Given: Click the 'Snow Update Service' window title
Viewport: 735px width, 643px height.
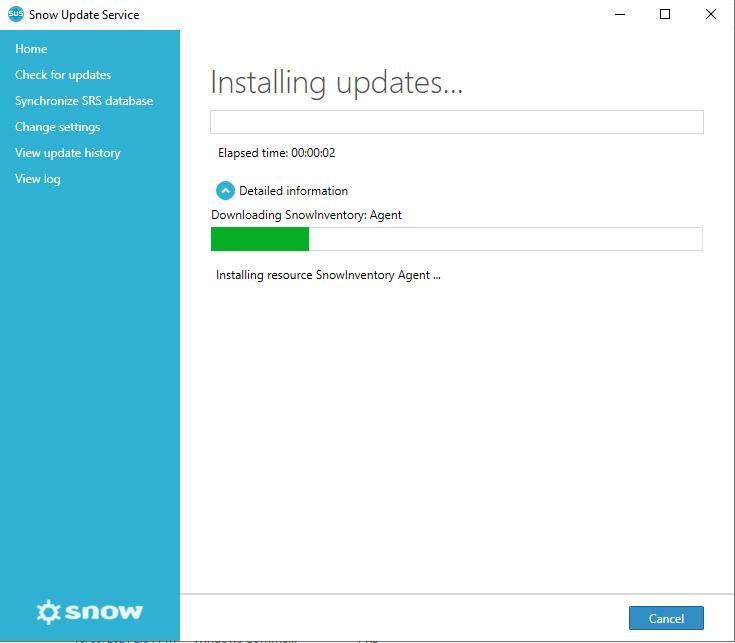Looking at the screenshot, I should click(x=84, y=15).
